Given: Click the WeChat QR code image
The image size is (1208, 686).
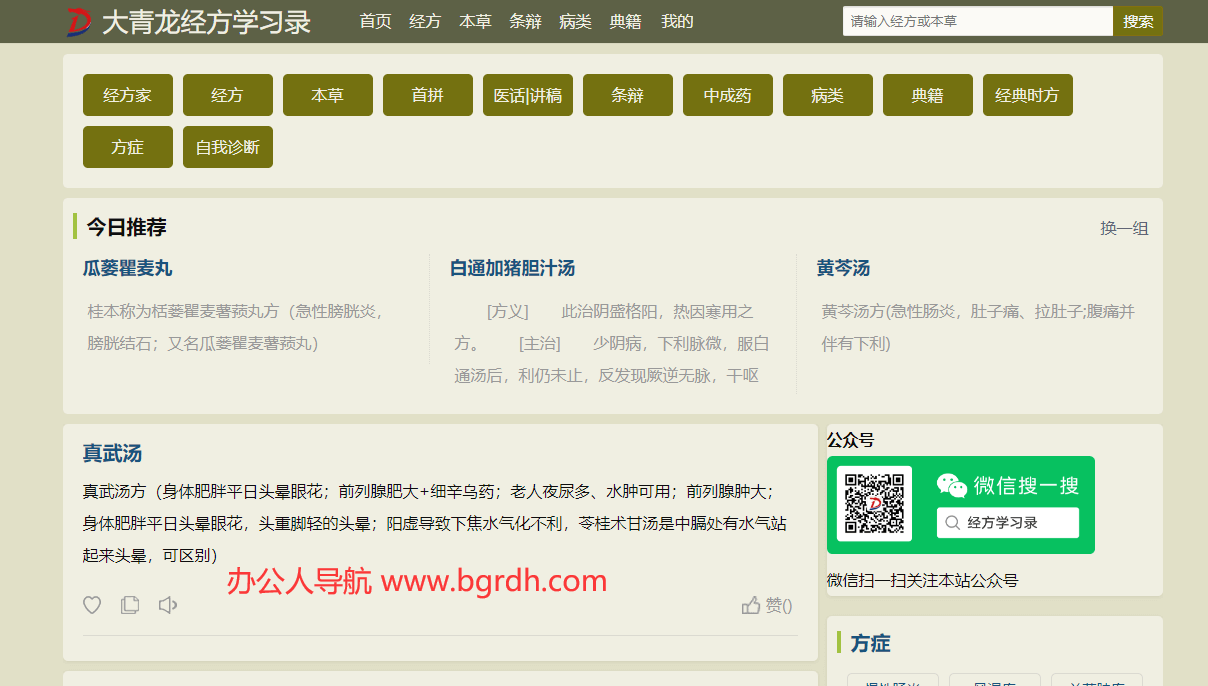Looking at the screenshot, I should pos(874,504).
